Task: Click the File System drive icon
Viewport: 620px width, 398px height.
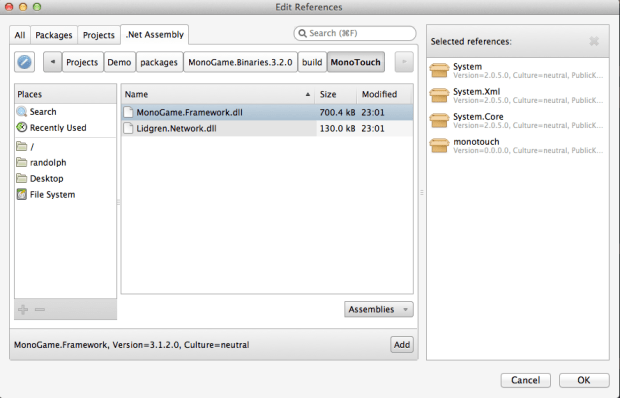Action: [x=22, y=194]
